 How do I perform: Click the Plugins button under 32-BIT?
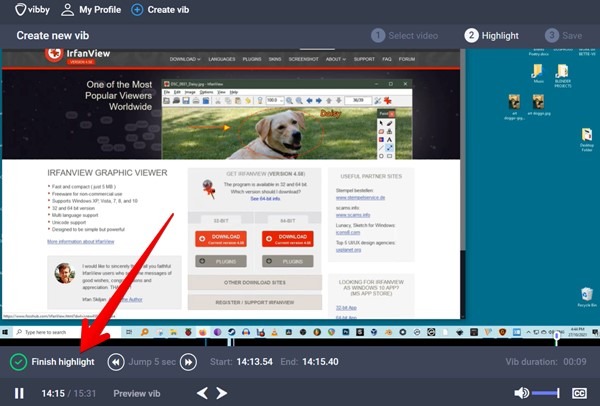pos(221,261)
